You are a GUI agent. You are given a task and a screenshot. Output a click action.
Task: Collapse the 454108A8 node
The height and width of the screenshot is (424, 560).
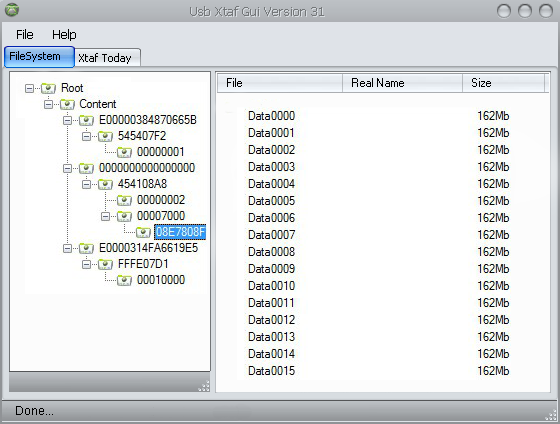pos(86,184)
